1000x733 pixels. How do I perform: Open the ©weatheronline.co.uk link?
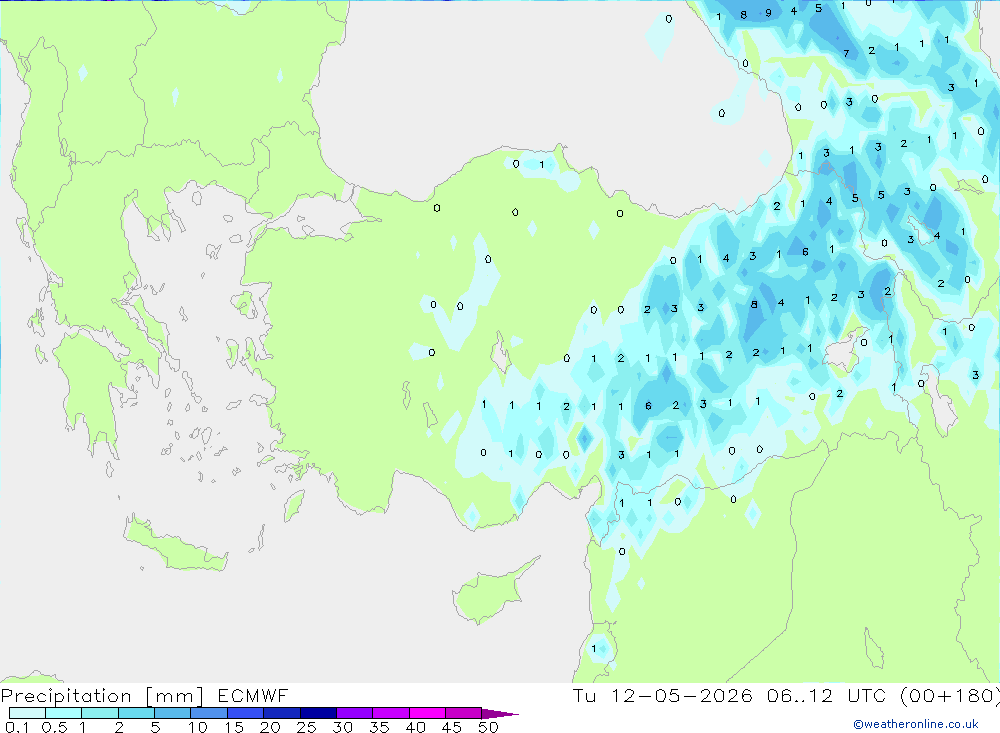pyautogui.click(x=916, y=724)
